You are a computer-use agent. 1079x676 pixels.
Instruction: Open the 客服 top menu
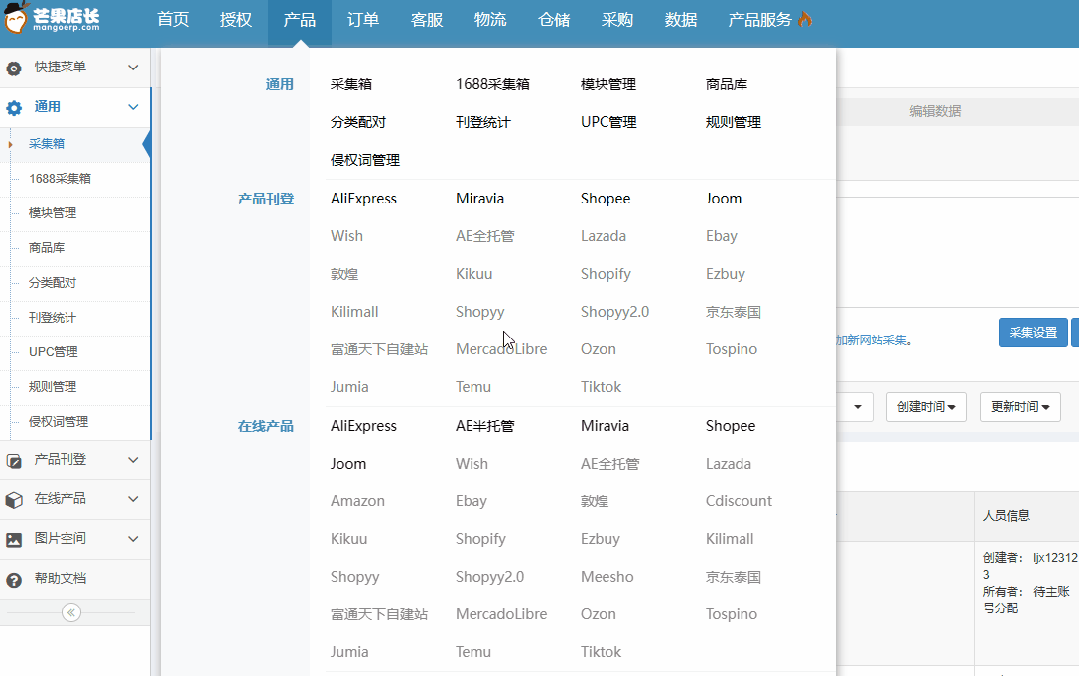coord(427,20)
